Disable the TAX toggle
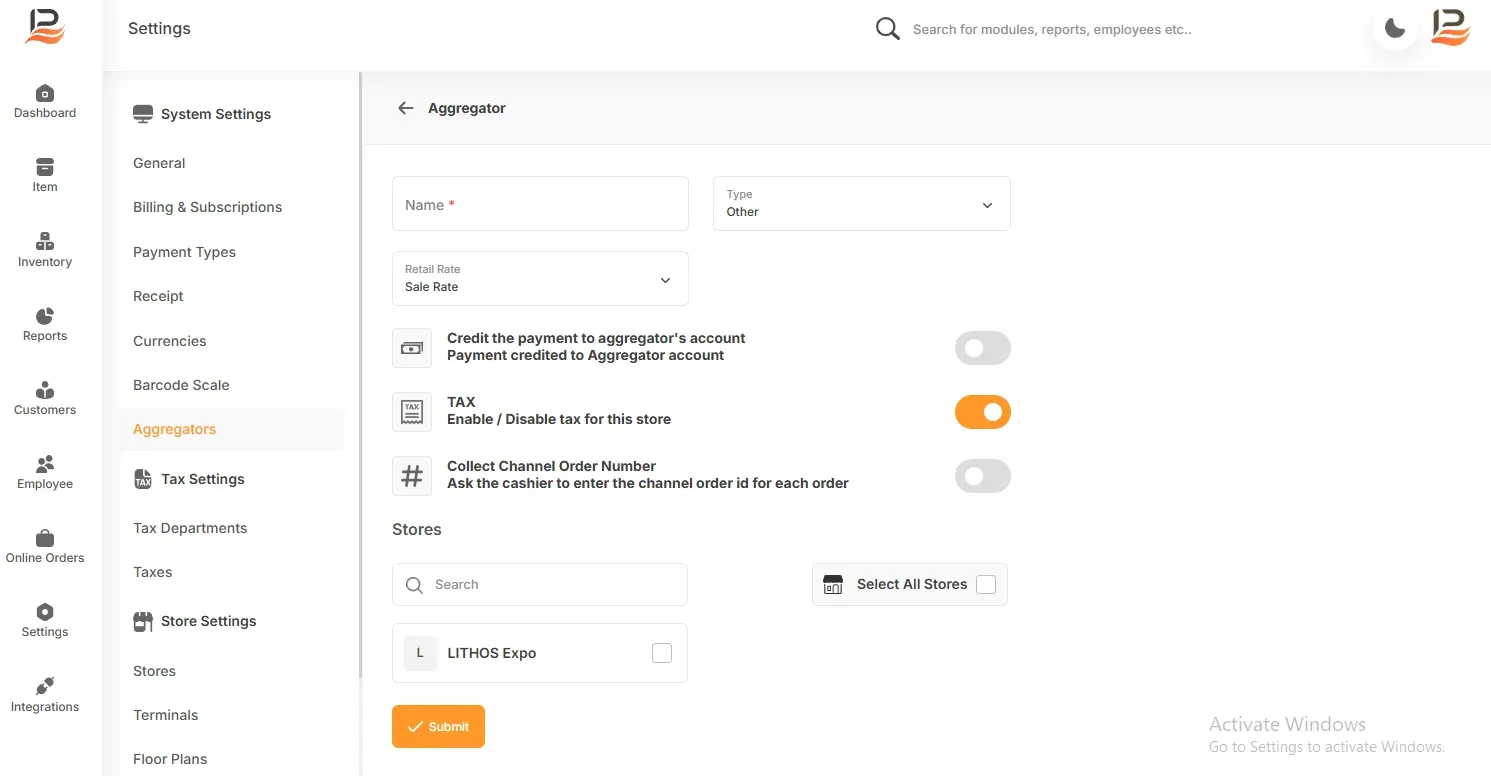This screenshot has width=1491, height=776. click(x=983, y=412)
